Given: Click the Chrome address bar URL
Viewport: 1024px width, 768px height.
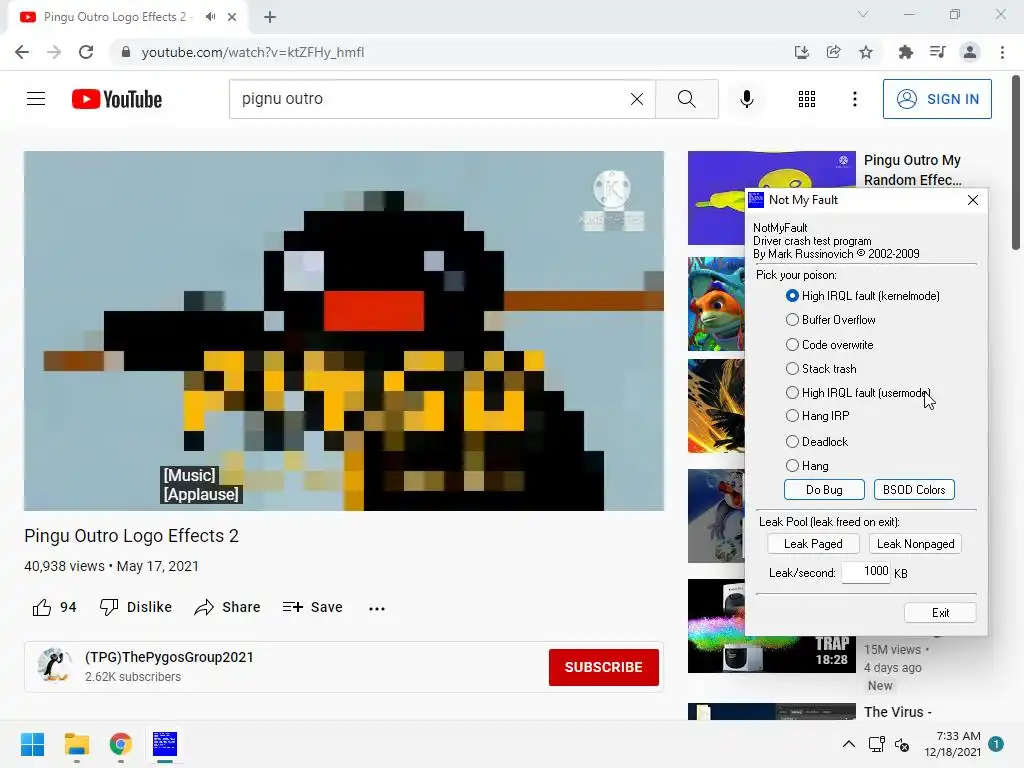Looking at the screenshot, I should click(x=253, y=52).
